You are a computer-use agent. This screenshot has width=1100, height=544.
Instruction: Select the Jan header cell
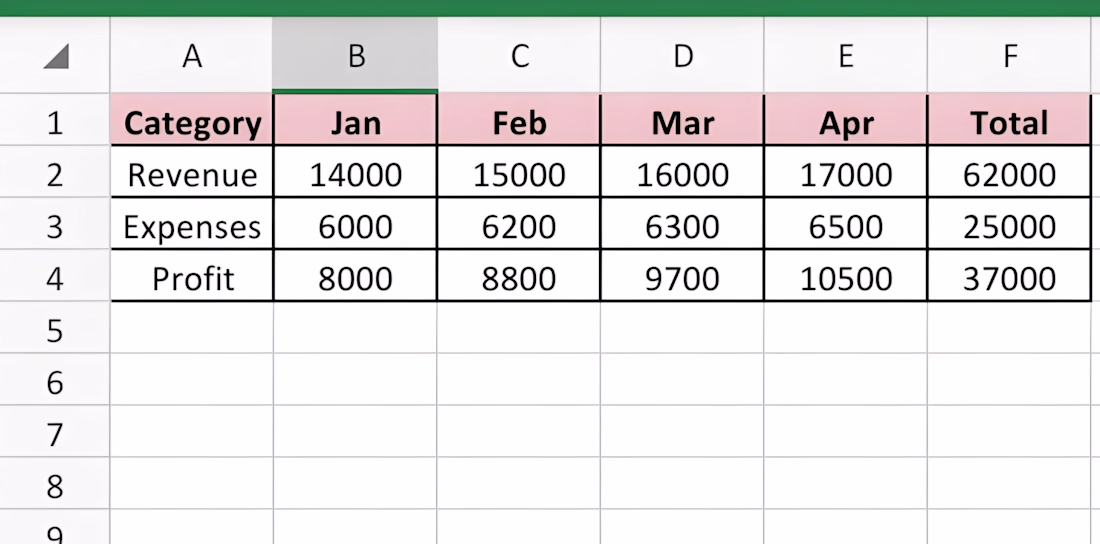(x=355, y=123)
